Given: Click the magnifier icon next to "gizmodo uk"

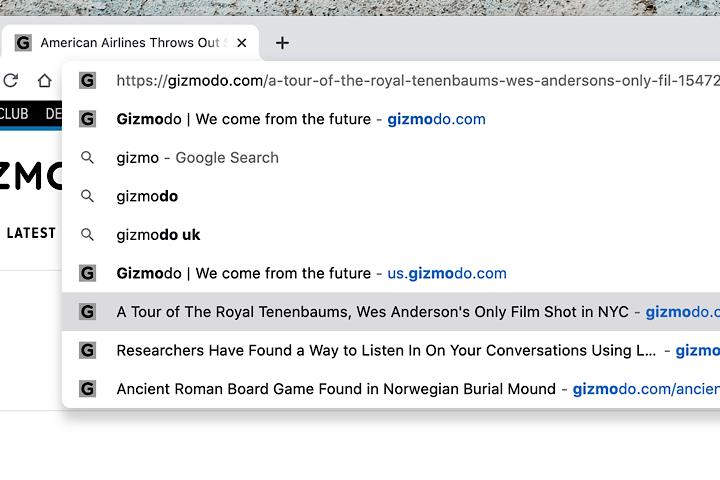Looking at the screenshot, I should (88, 235).
